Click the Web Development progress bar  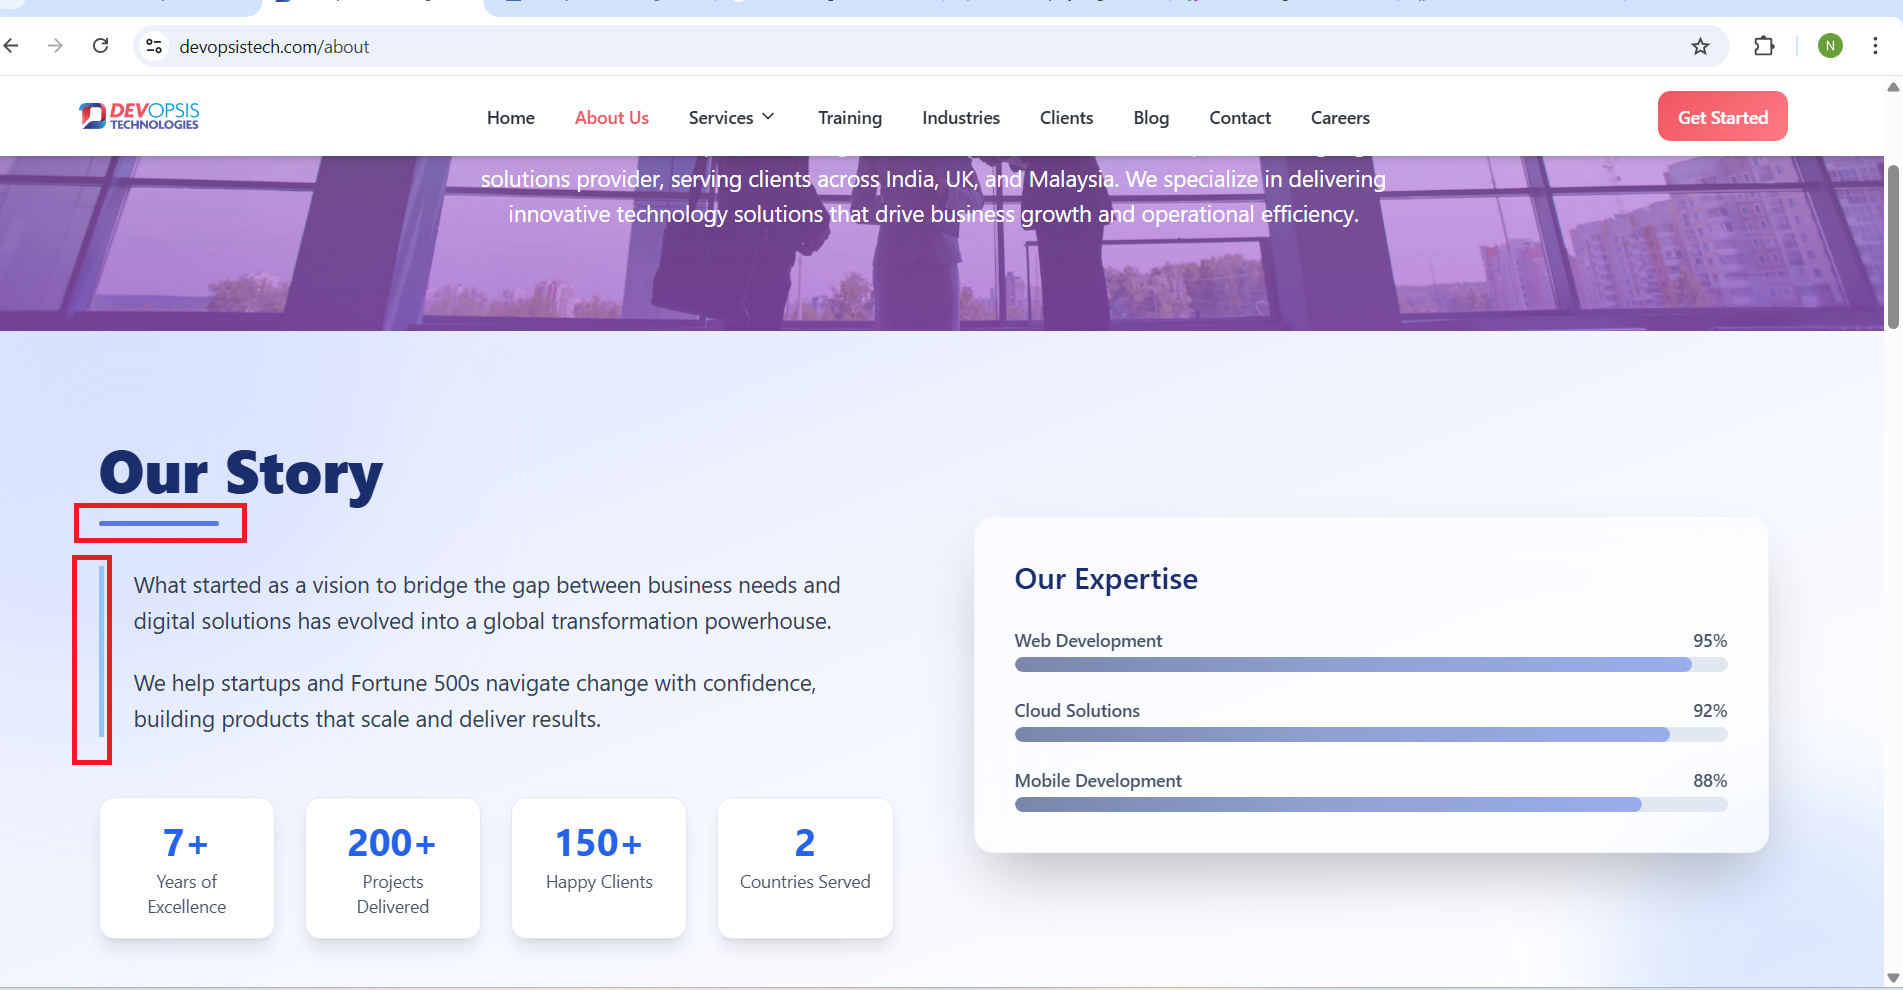(x=1370, y=665)
